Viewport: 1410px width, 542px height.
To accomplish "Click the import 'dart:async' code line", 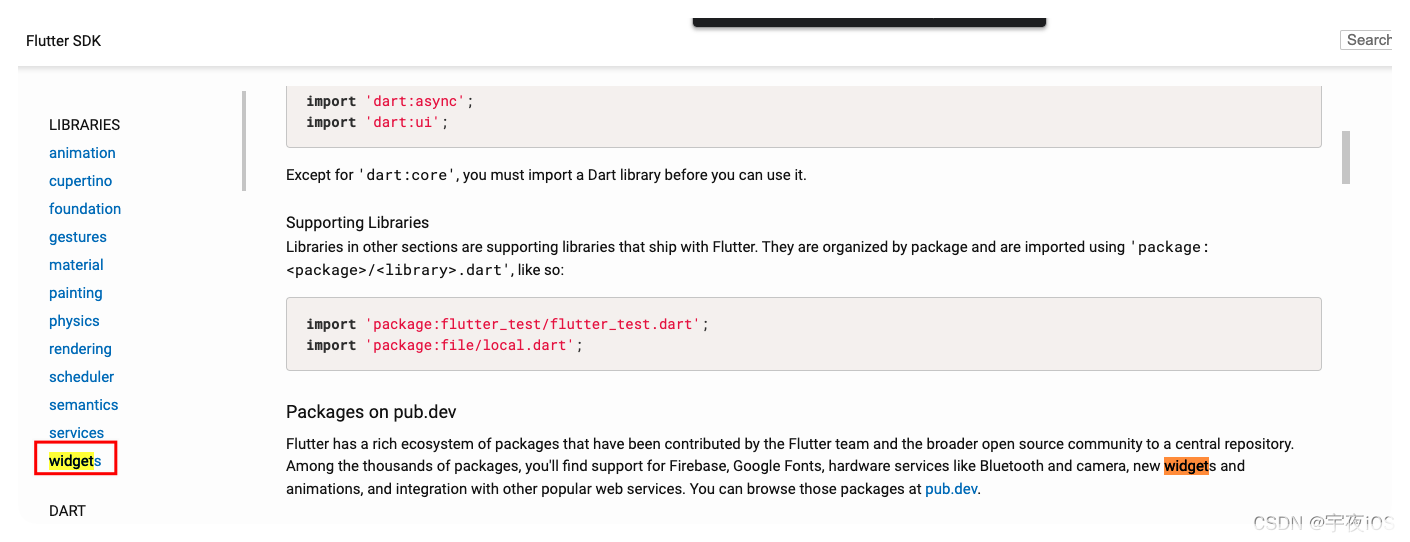I will [x=390, y=101].
